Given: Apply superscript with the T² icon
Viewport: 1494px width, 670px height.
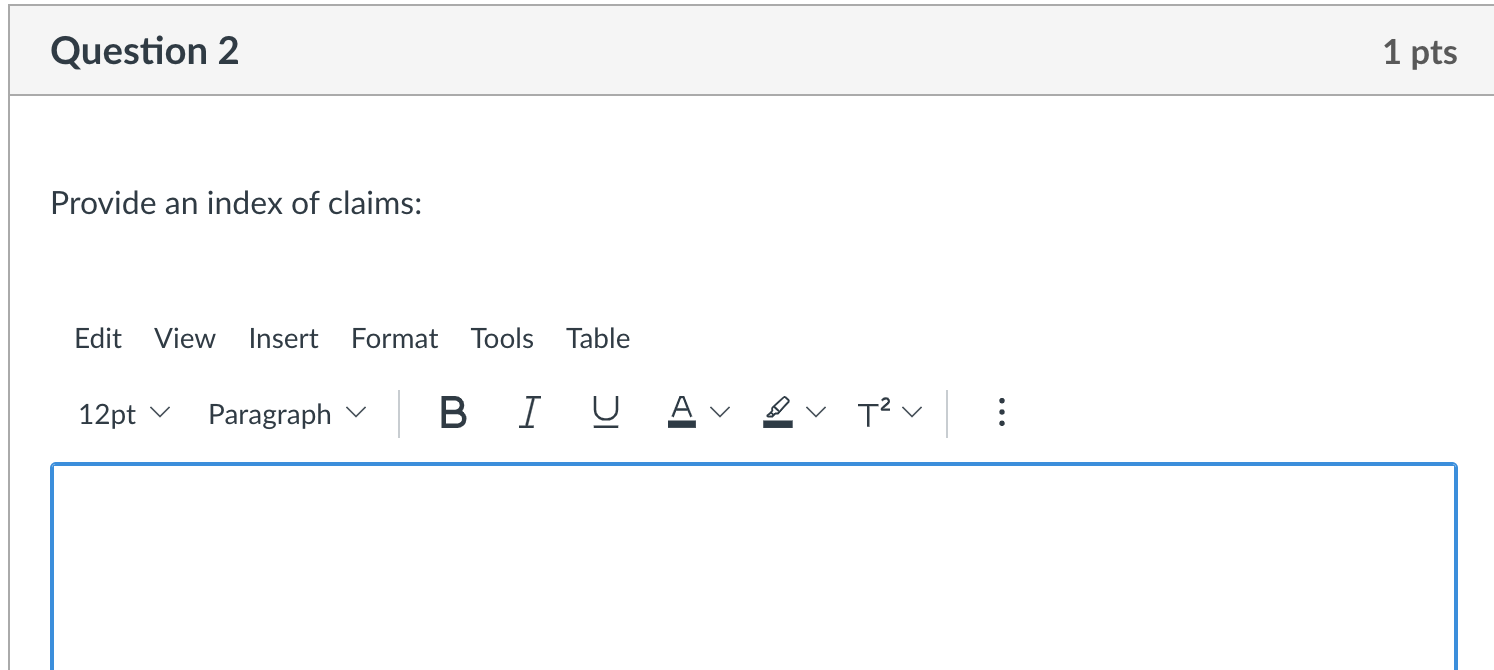Looking at the screenshot, I should click(872, 413).
